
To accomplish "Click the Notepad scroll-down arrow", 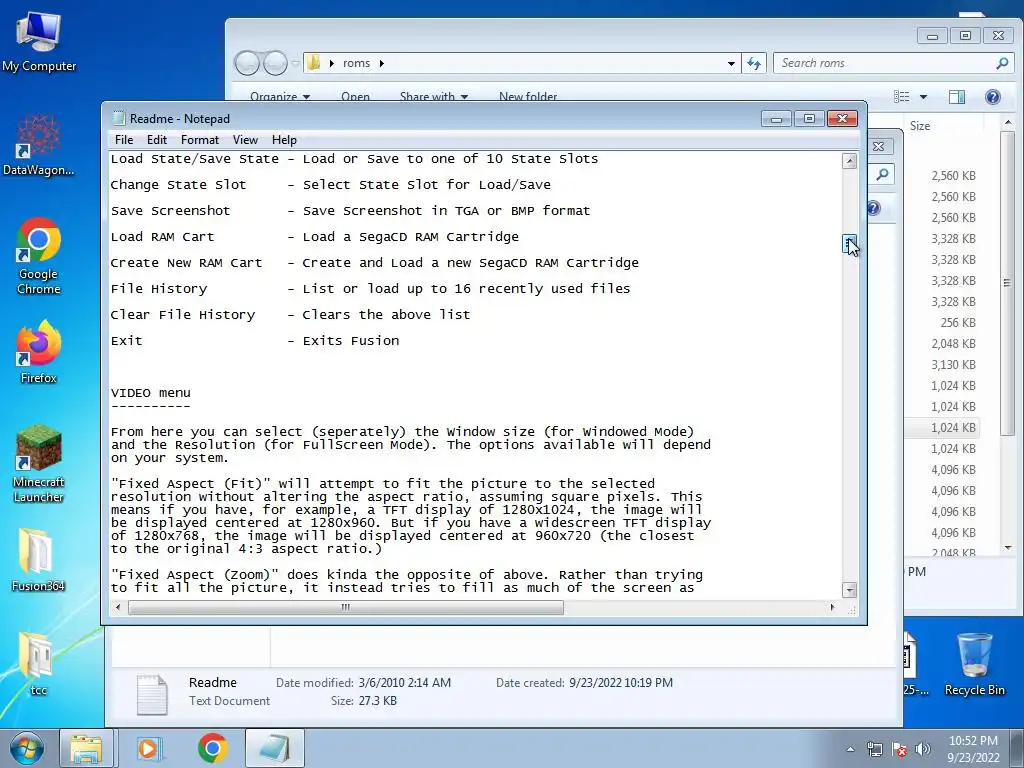I will [850, 590].
